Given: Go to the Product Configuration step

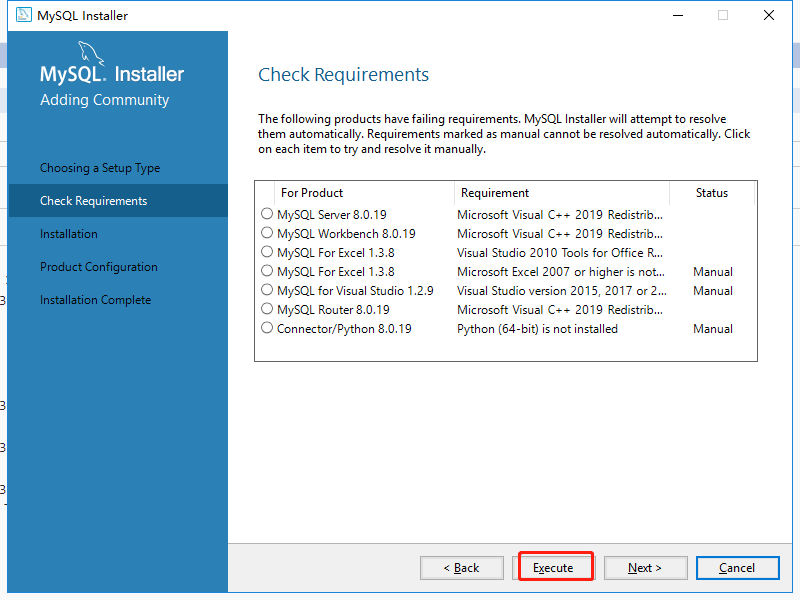Looking at the screenshot, I should [x=99, y=267].
